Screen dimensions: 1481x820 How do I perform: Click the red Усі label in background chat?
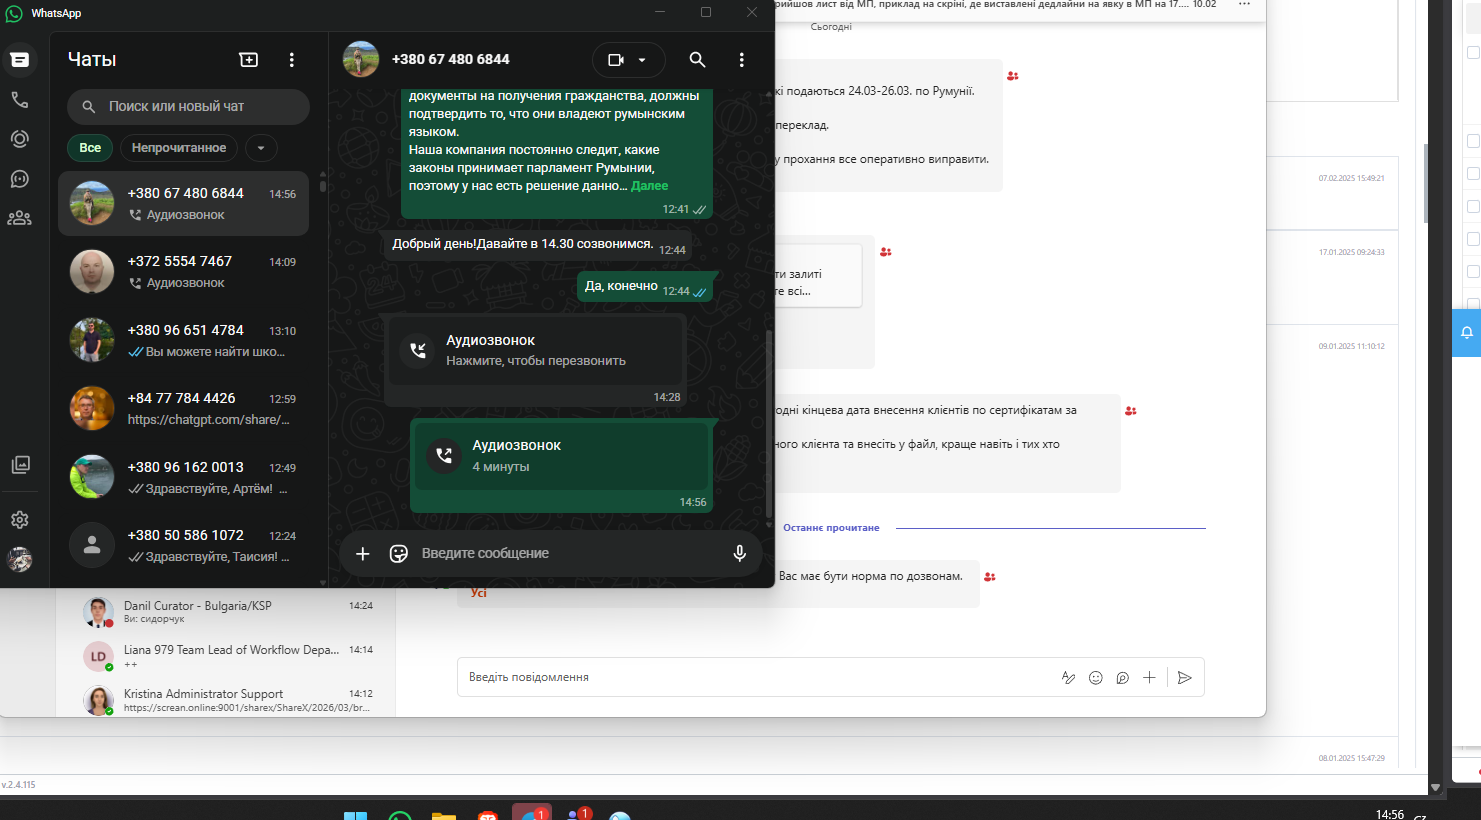click(x=479, y=593)
